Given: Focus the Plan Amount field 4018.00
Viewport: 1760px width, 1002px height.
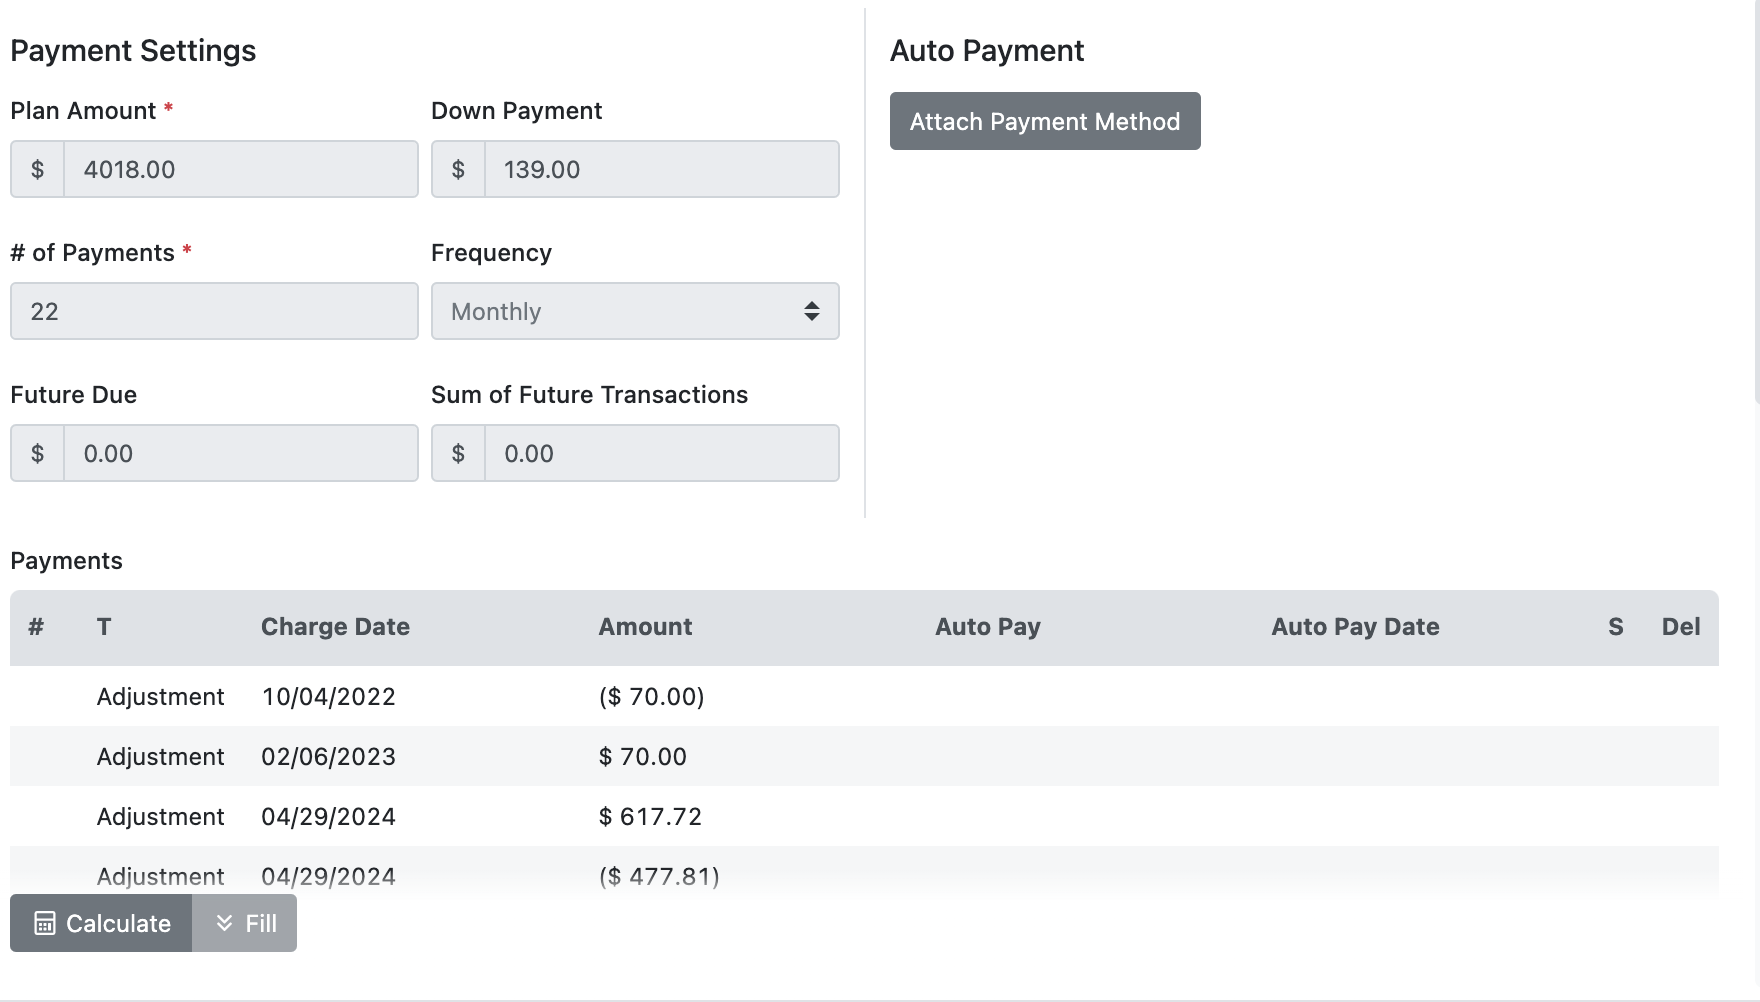Looking at the screenshot, I should click(x=241, y=169).
